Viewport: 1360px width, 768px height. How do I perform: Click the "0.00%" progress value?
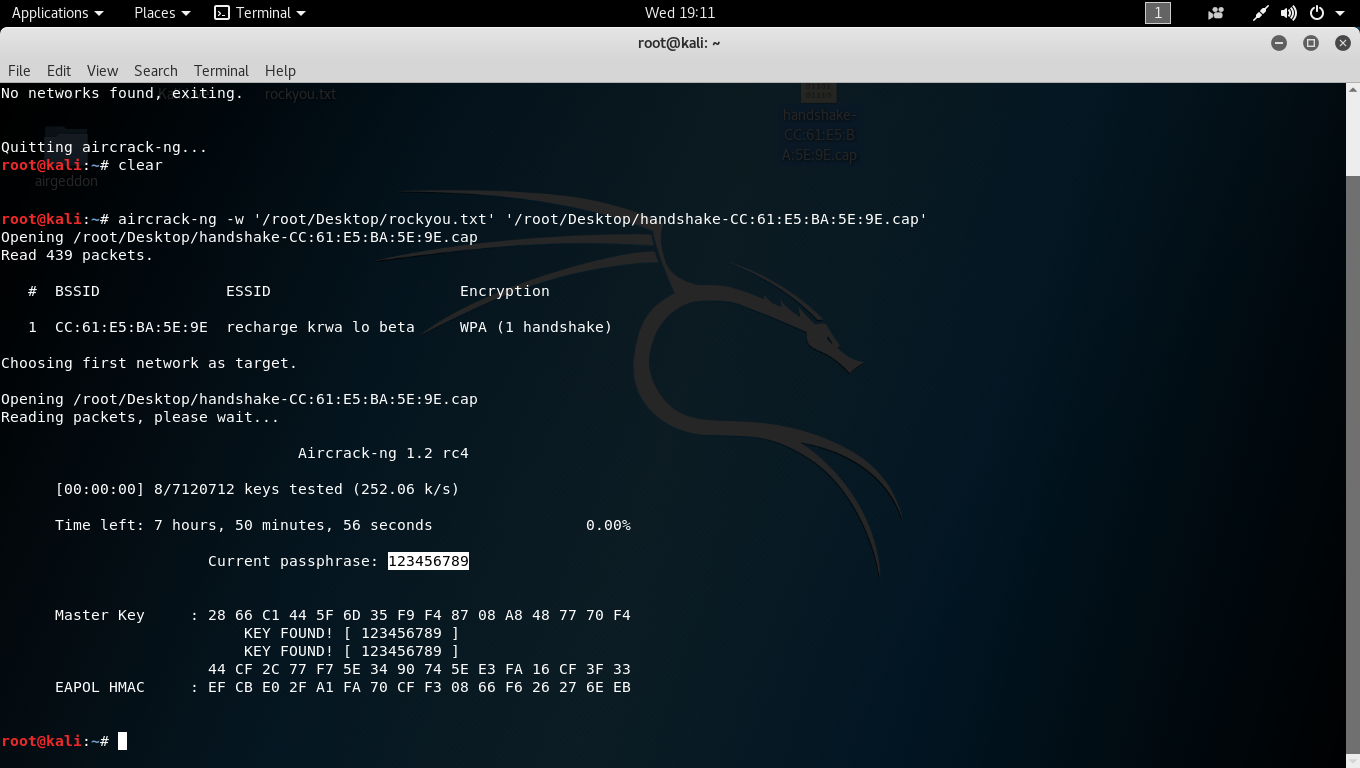(x=608, y=525)
